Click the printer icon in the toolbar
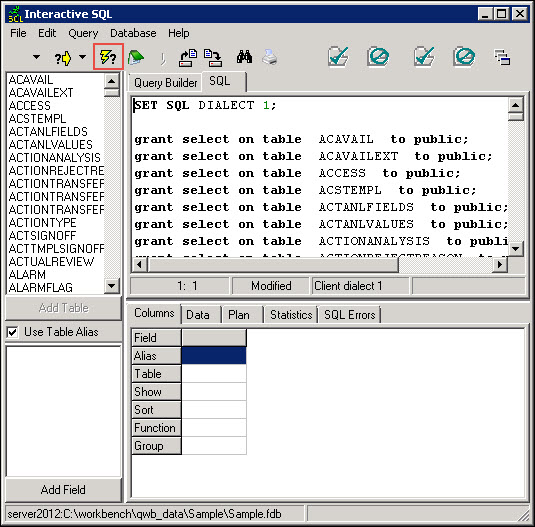 tap(270, 57)
